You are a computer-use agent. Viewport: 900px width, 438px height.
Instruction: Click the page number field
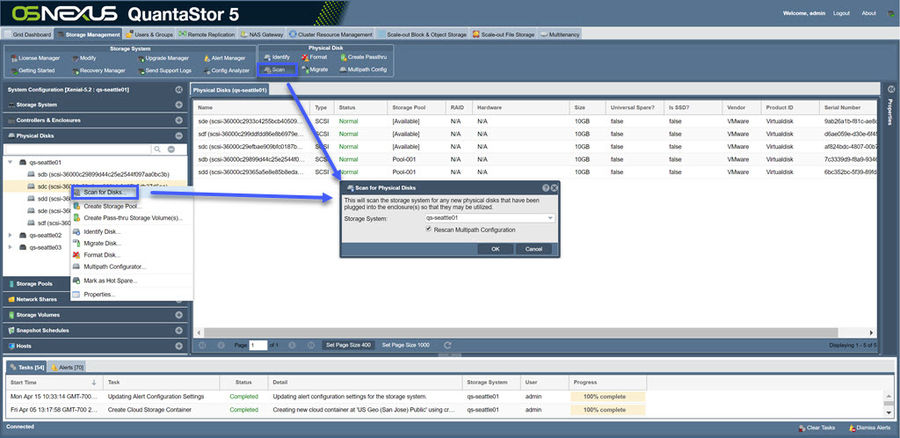tap(258, 345)
